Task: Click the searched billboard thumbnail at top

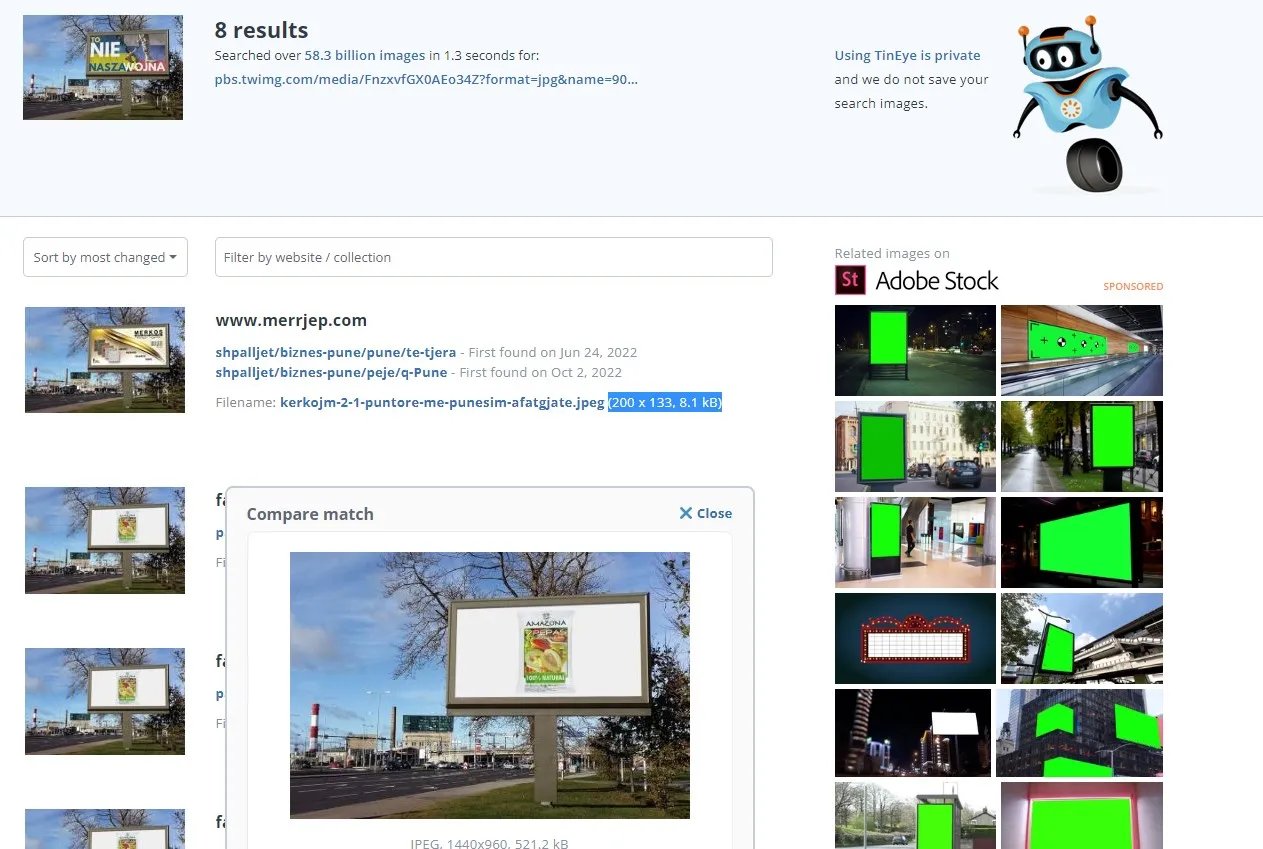Action: coord(103,67)
